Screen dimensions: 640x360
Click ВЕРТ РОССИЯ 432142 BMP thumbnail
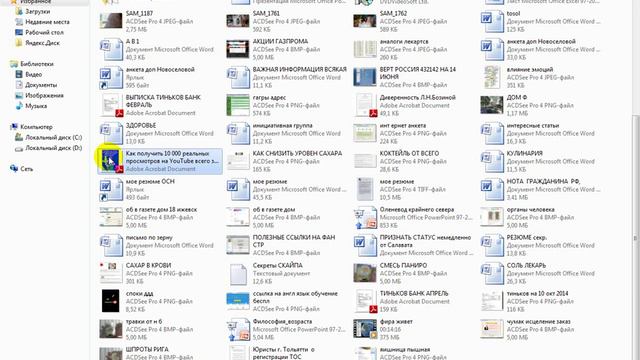[x=364, y=78]
